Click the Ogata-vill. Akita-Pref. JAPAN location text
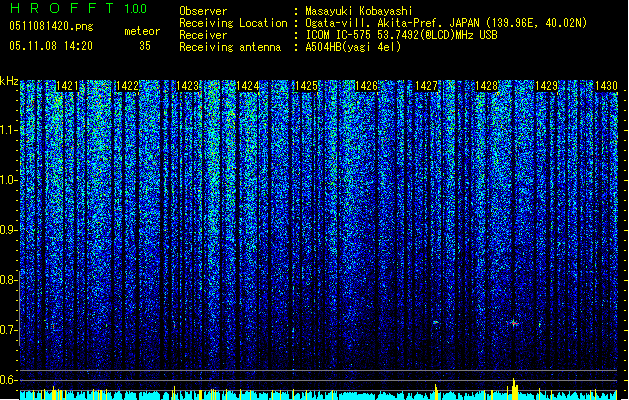 446,23
